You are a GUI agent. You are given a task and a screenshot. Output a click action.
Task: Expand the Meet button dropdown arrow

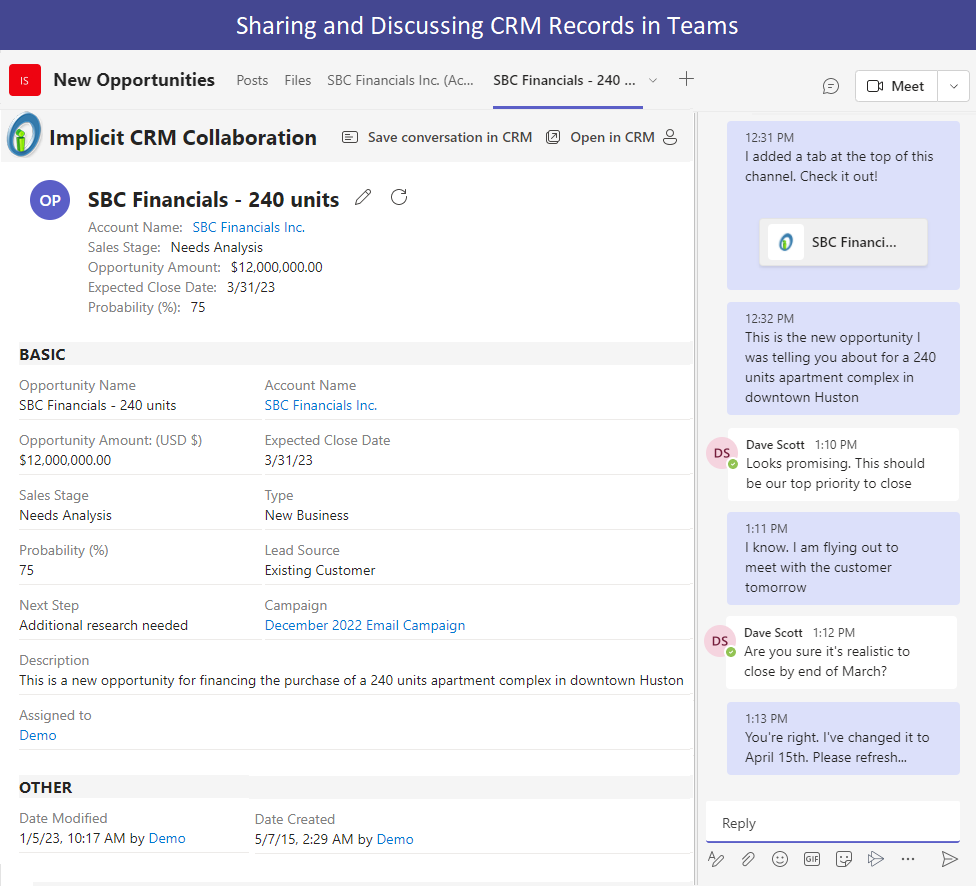point(954,86)
